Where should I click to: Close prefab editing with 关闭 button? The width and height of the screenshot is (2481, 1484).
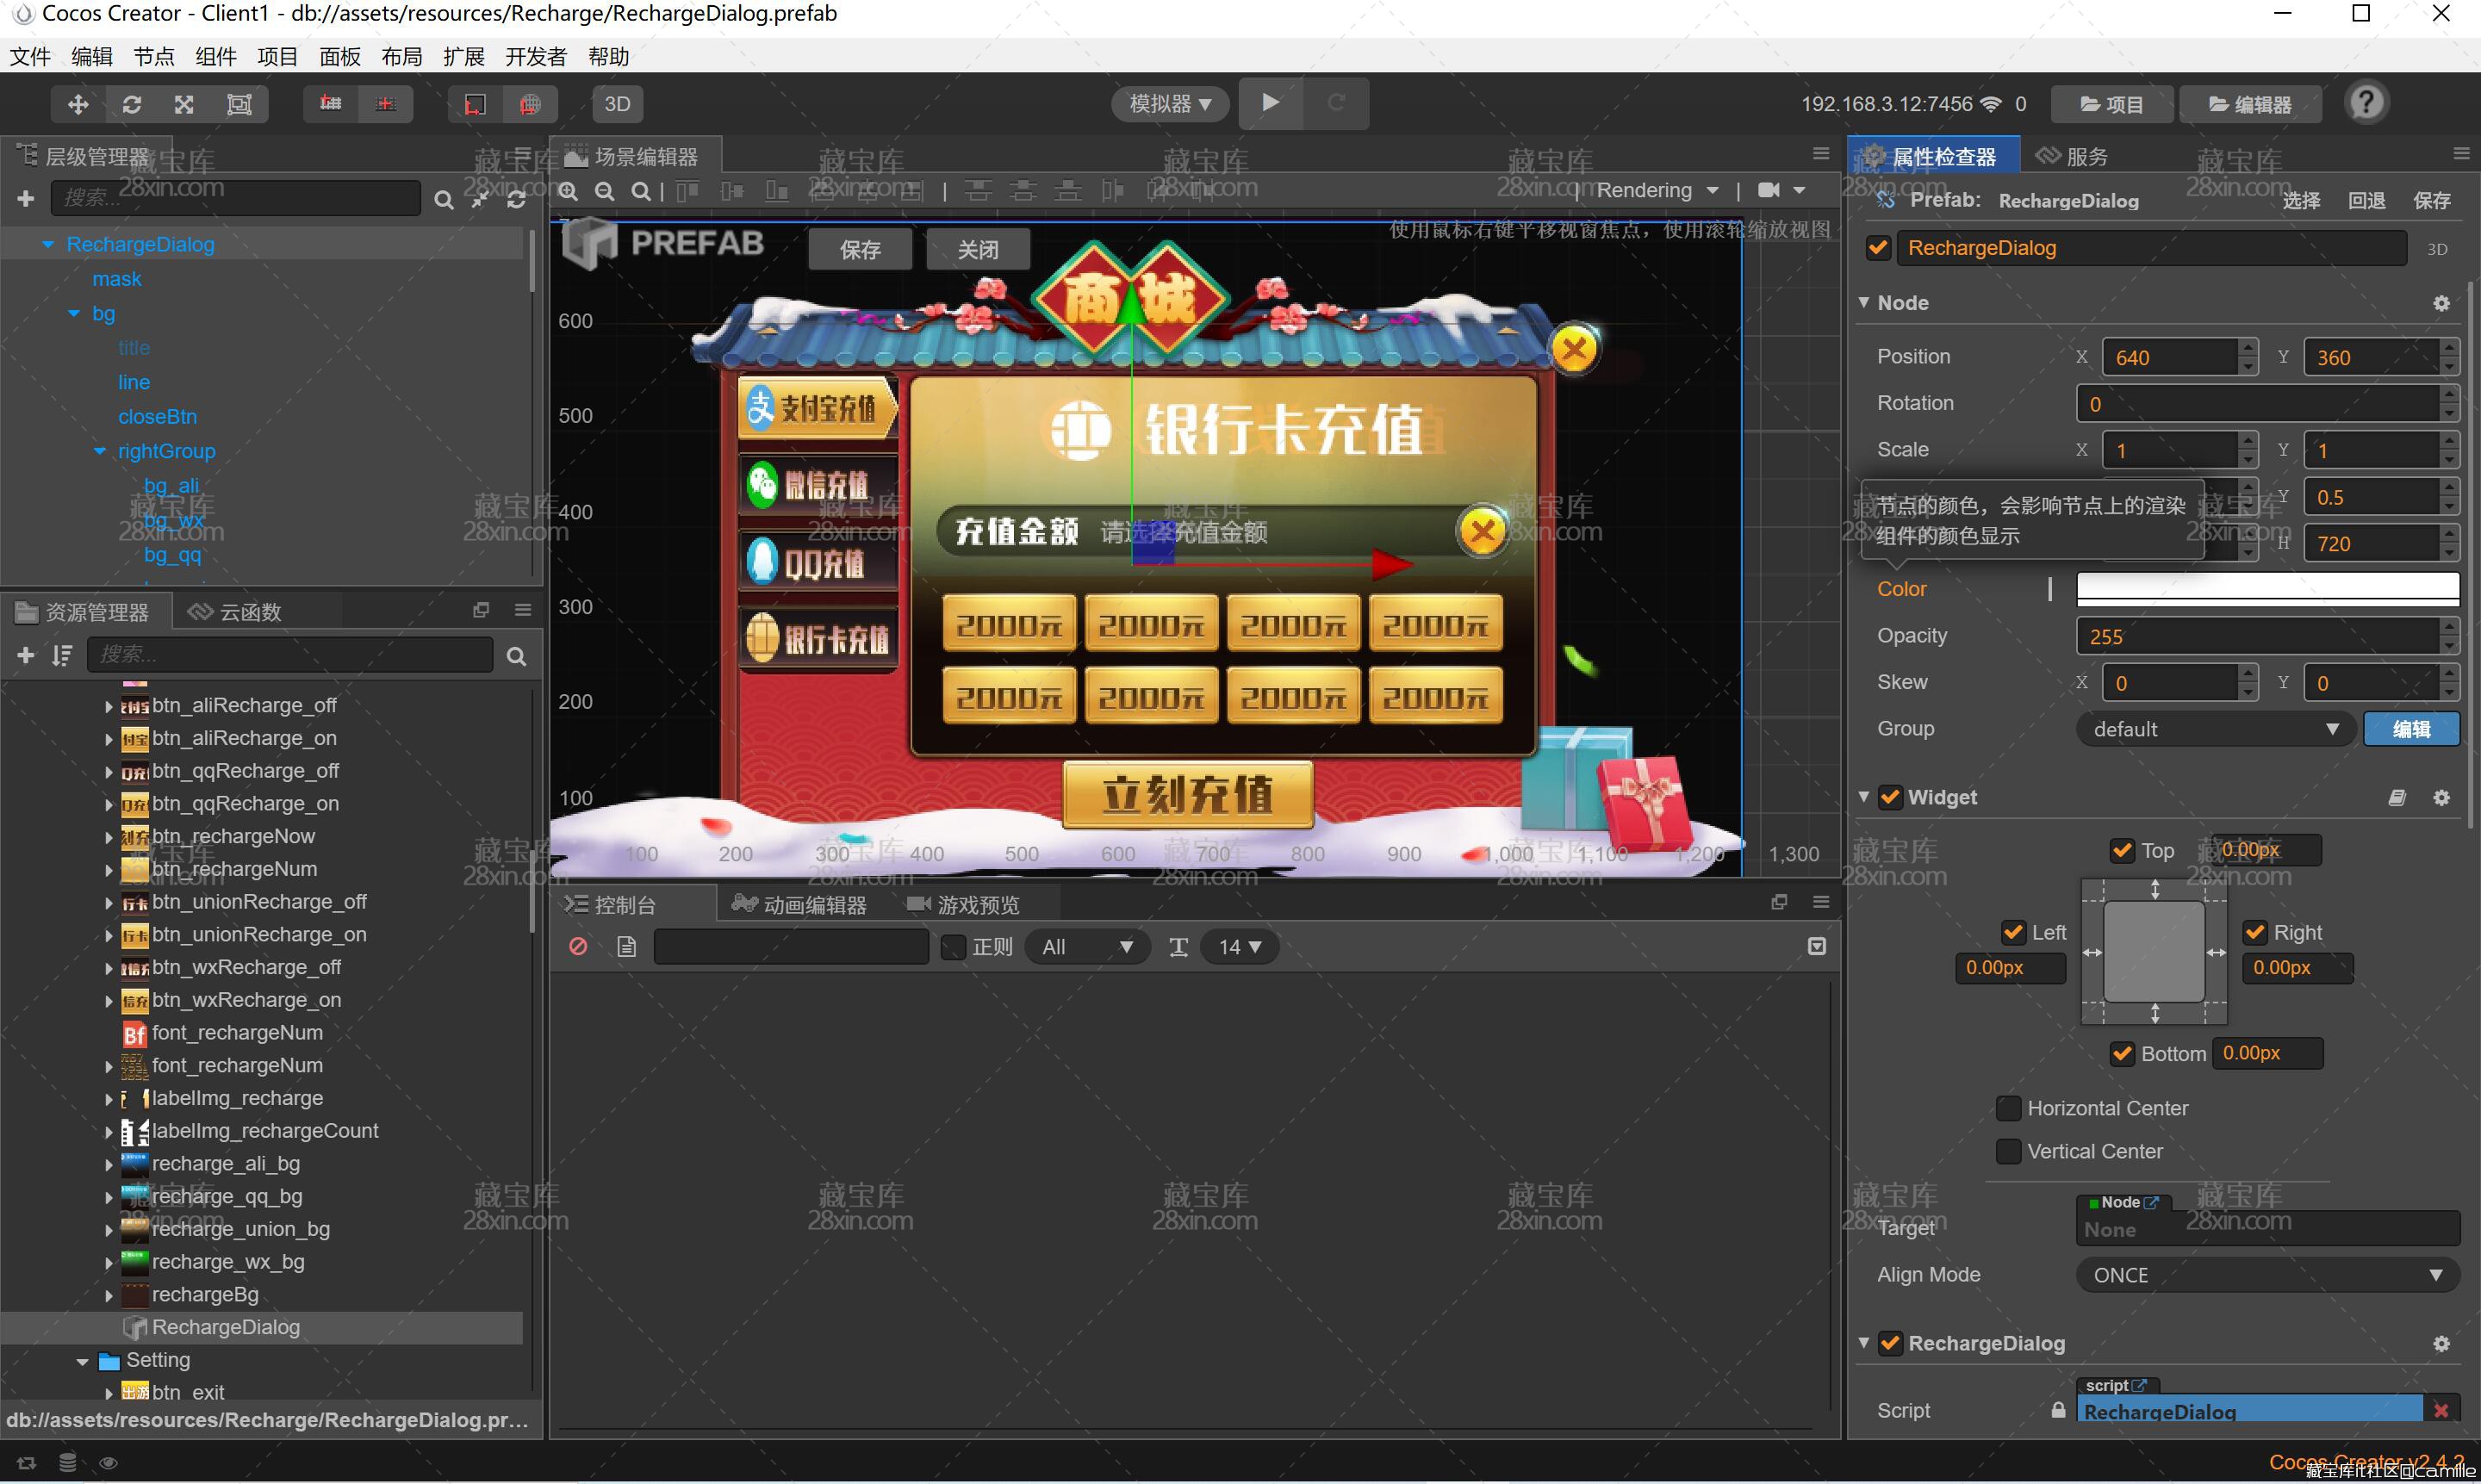977,249
